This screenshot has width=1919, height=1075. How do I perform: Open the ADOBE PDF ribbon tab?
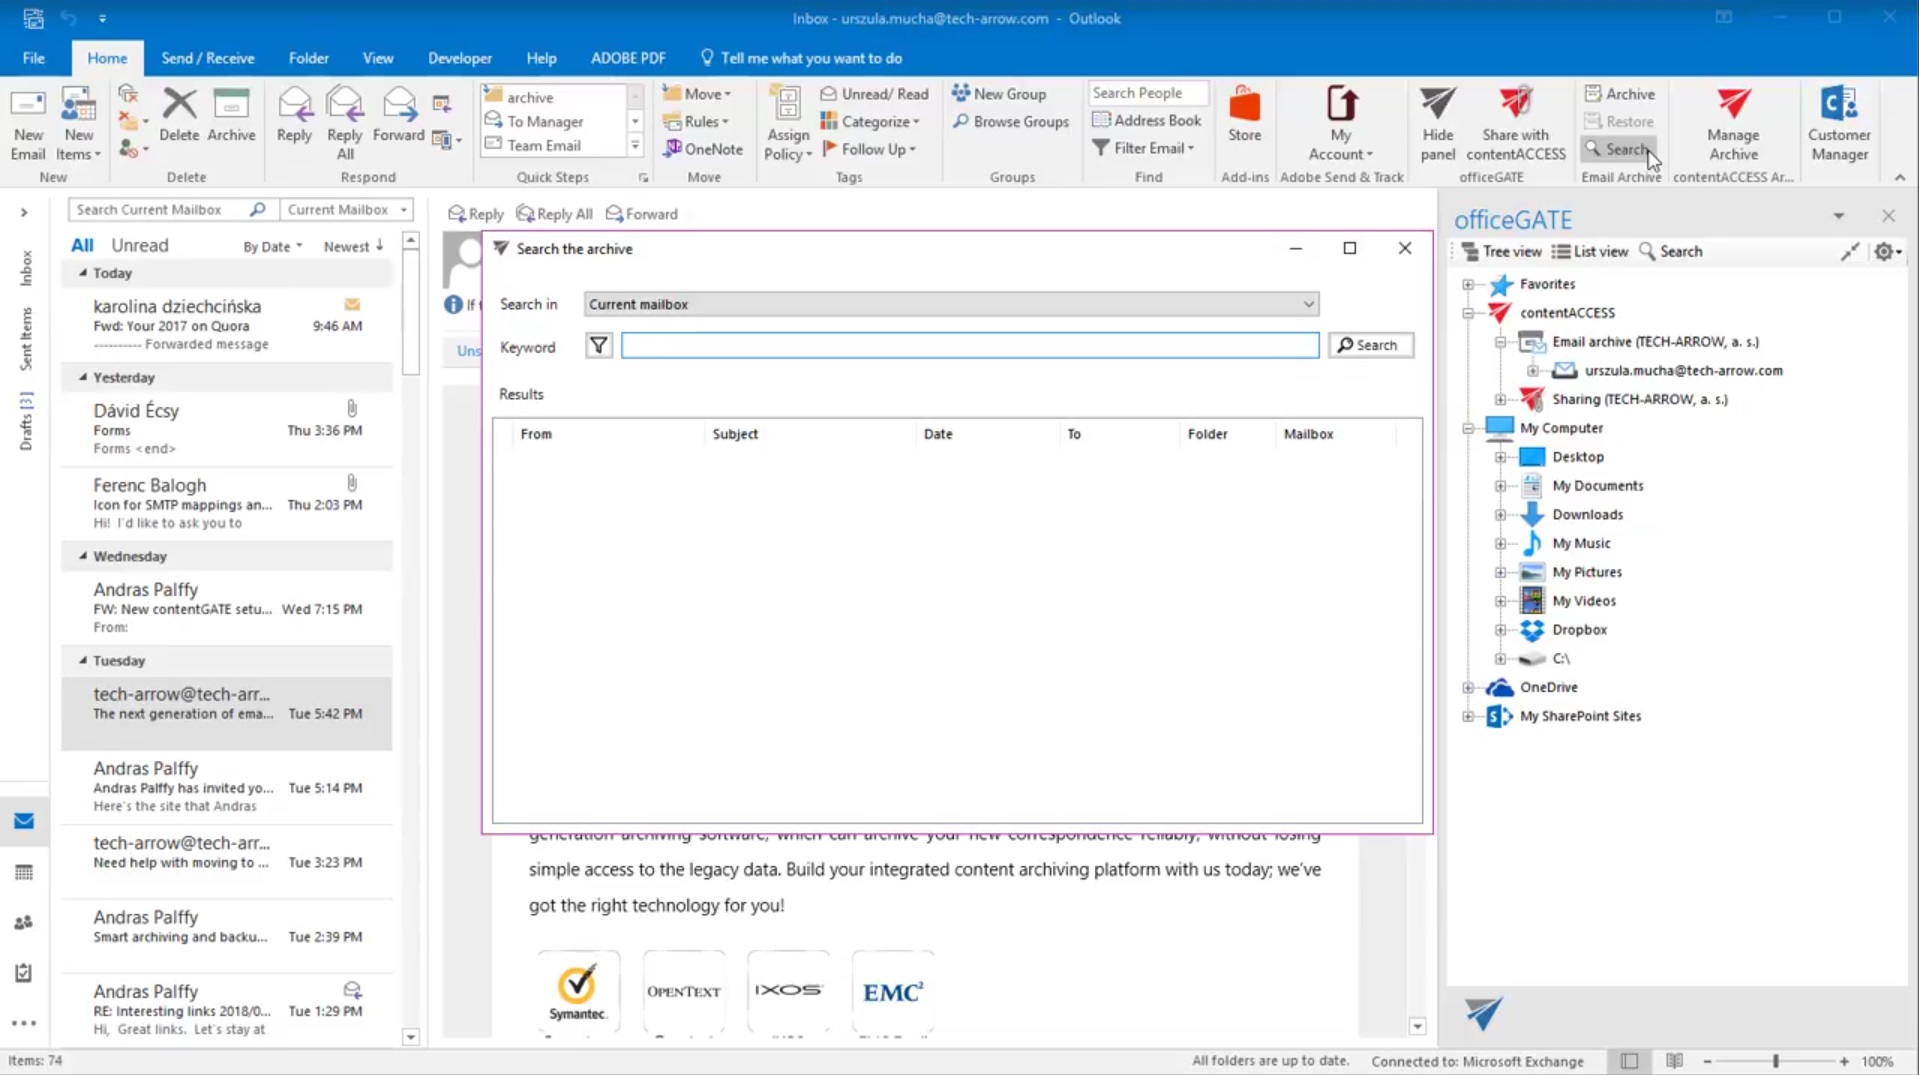(627, 57)
